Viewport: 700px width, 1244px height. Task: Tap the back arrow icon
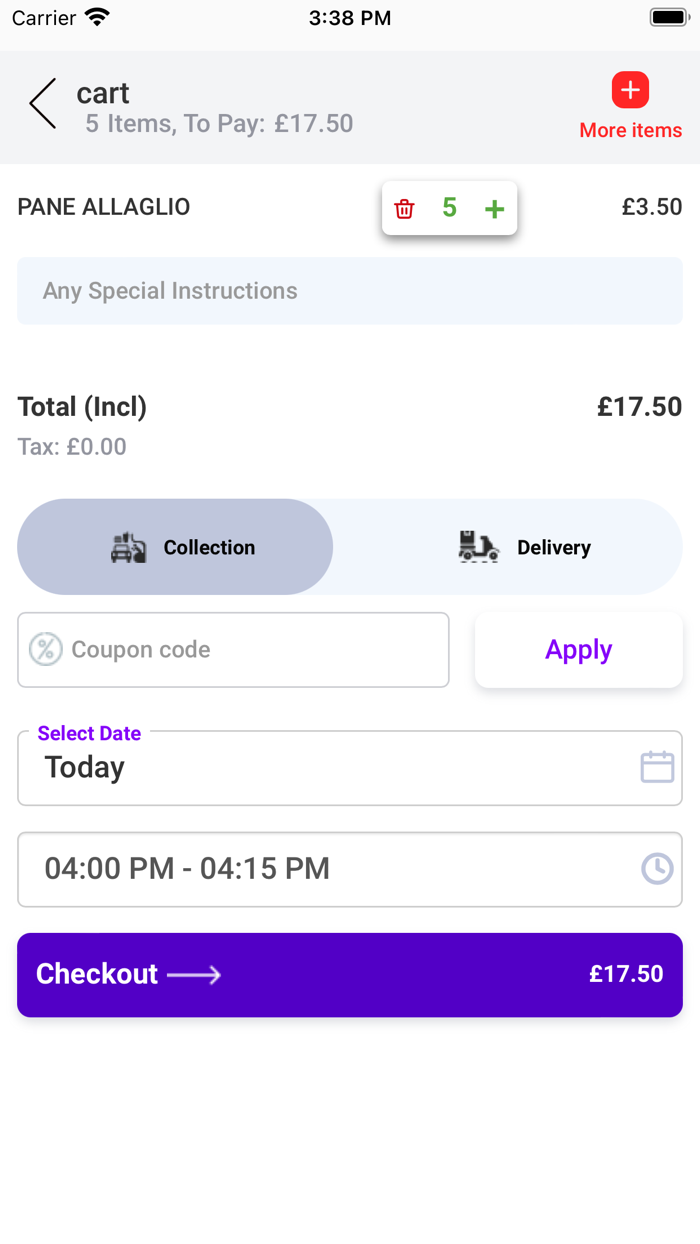[x=43, y=104]
